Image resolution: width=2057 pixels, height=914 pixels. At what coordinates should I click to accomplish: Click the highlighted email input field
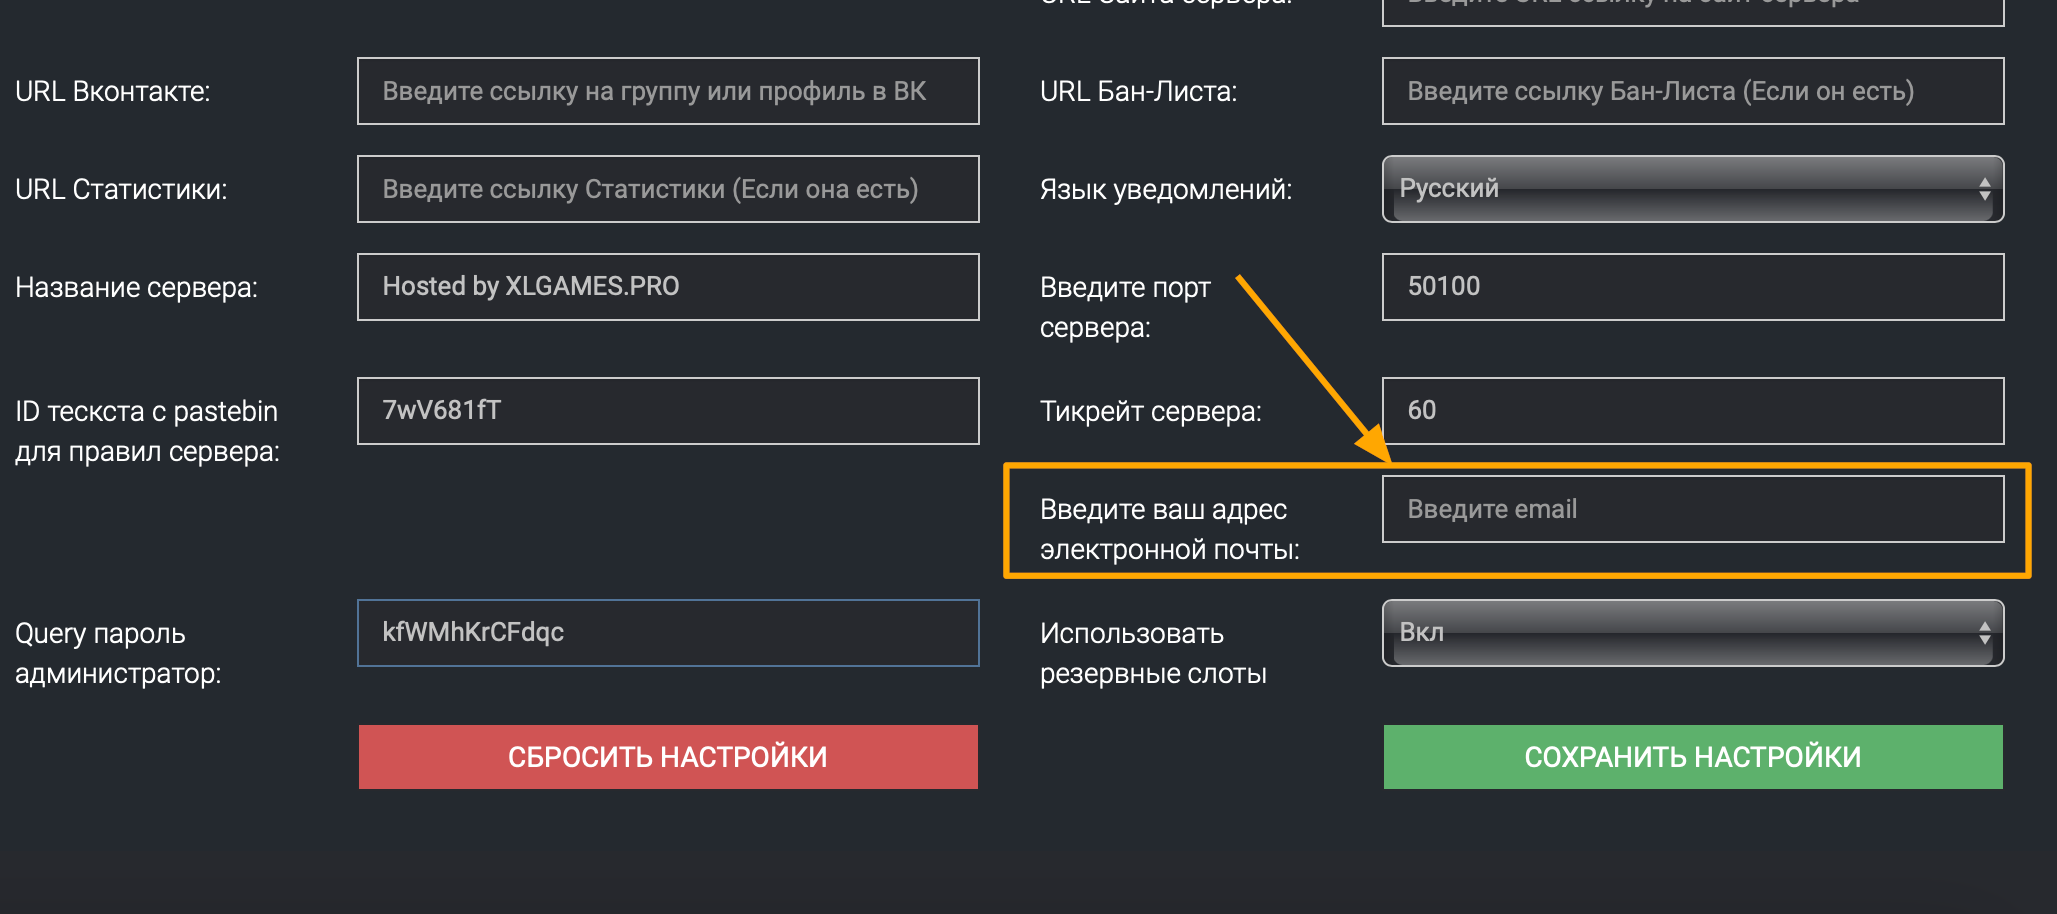click(x=1691, y=508)
